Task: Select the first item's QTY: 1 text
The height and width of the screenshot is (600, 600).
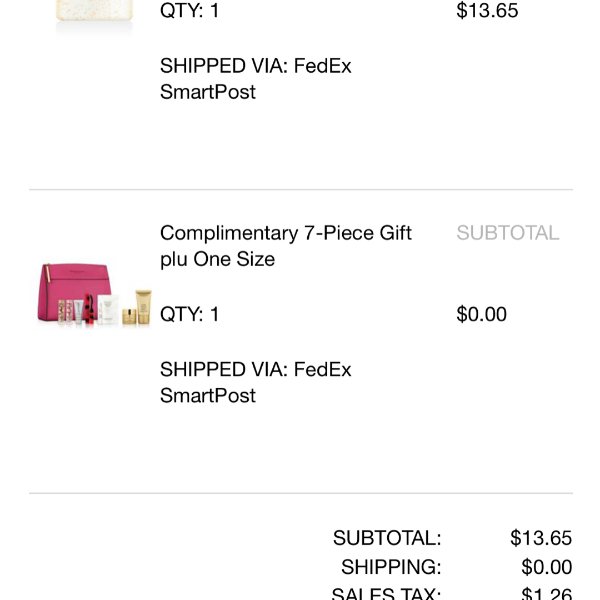Action: pyautogui.click(x=190, y=10)
